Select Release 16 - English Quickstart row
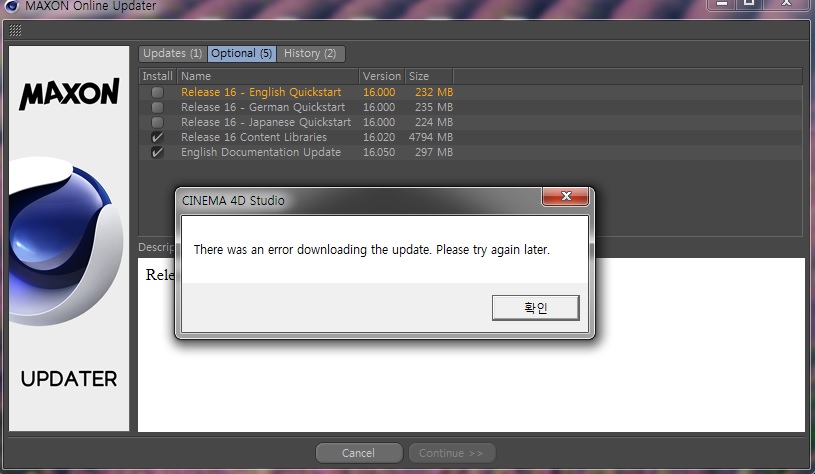815x474 pixels. [470, 93]
